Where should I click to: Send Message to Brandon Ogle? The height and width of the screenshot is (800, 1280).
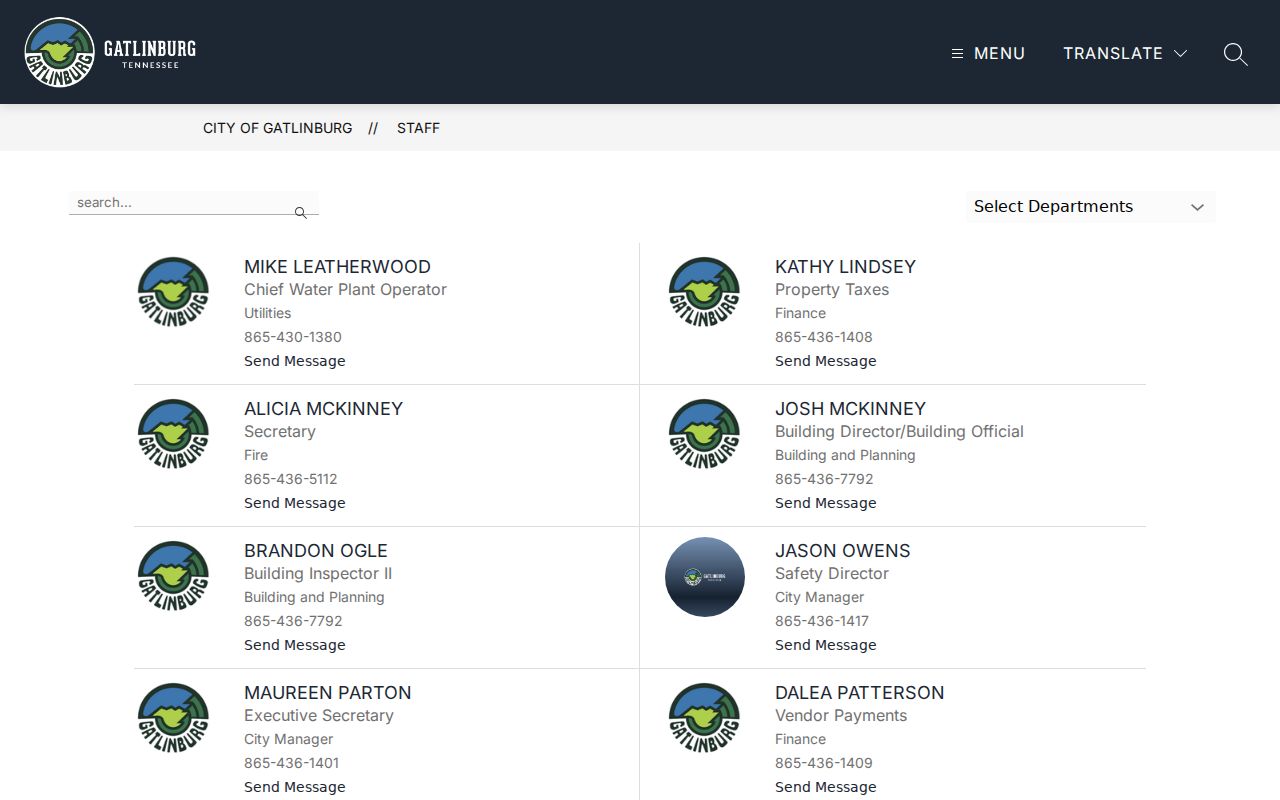295,645
